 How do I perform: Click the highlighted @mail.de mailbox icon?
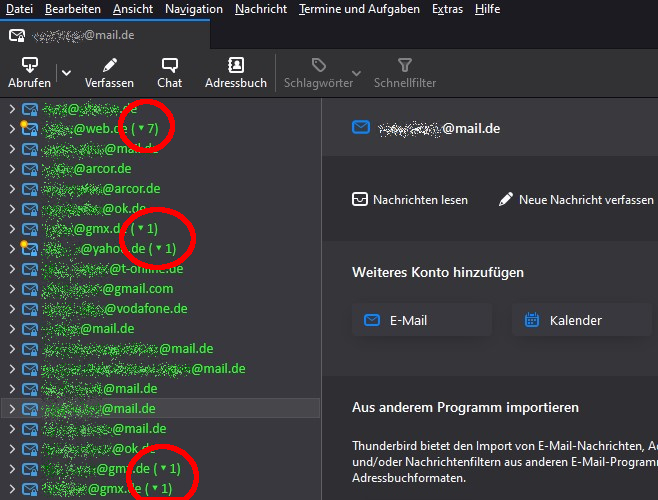[30, 409]
